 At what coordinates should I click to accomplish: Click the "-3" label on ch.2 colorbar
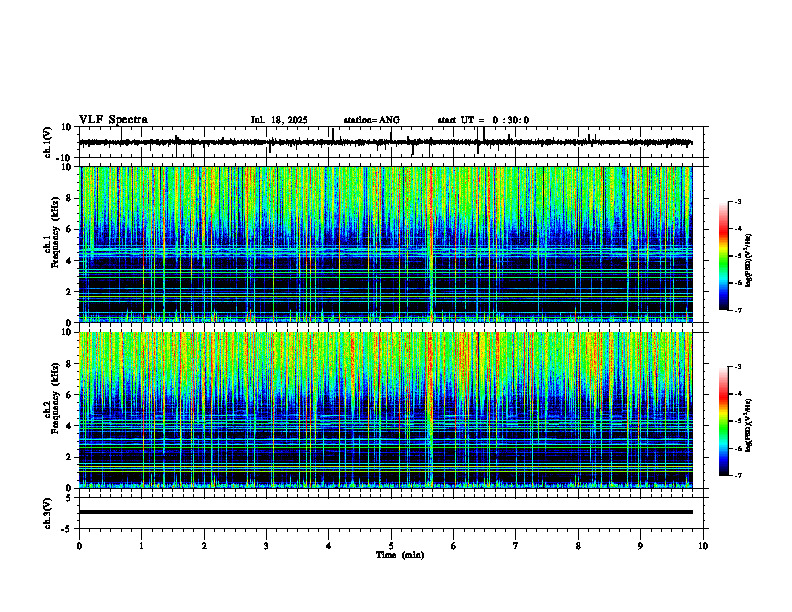(737, 367)
